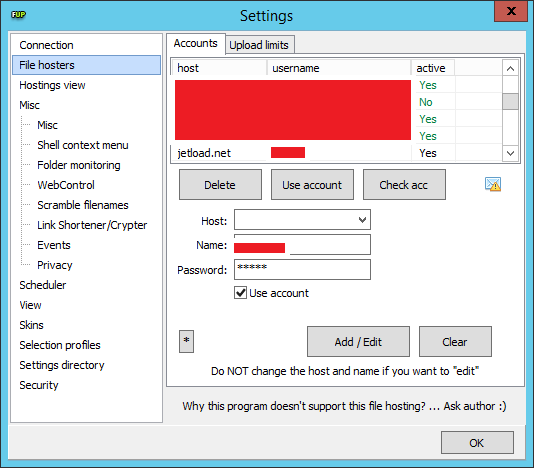Open Settings directory section
Viewport: 534px width, 468px height.
[x=62, y=365]
